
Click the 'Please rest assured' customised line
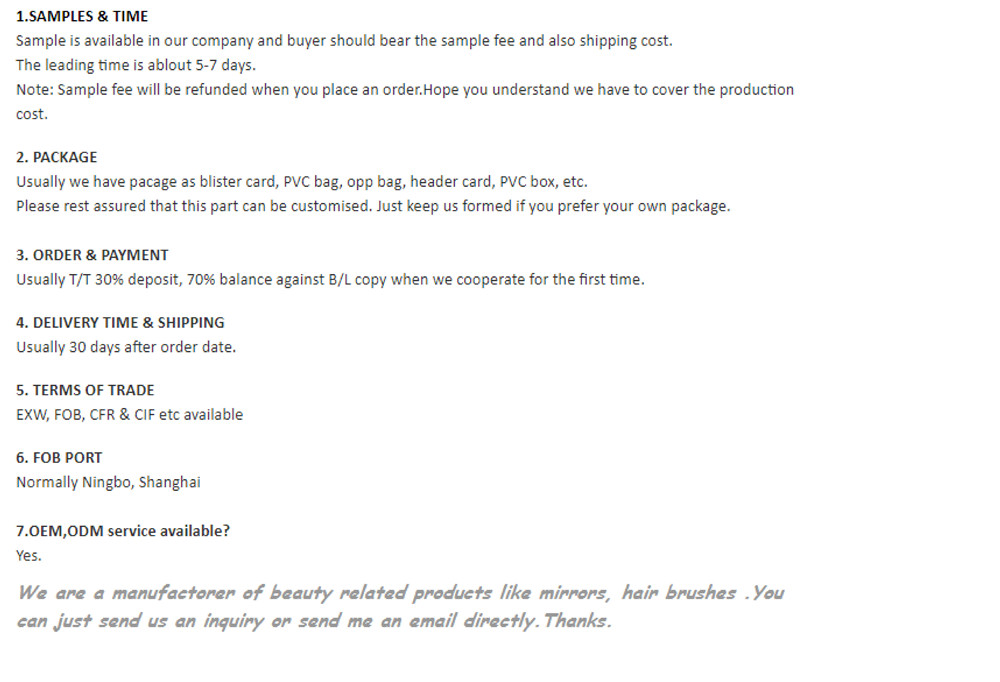pos(373,207)
